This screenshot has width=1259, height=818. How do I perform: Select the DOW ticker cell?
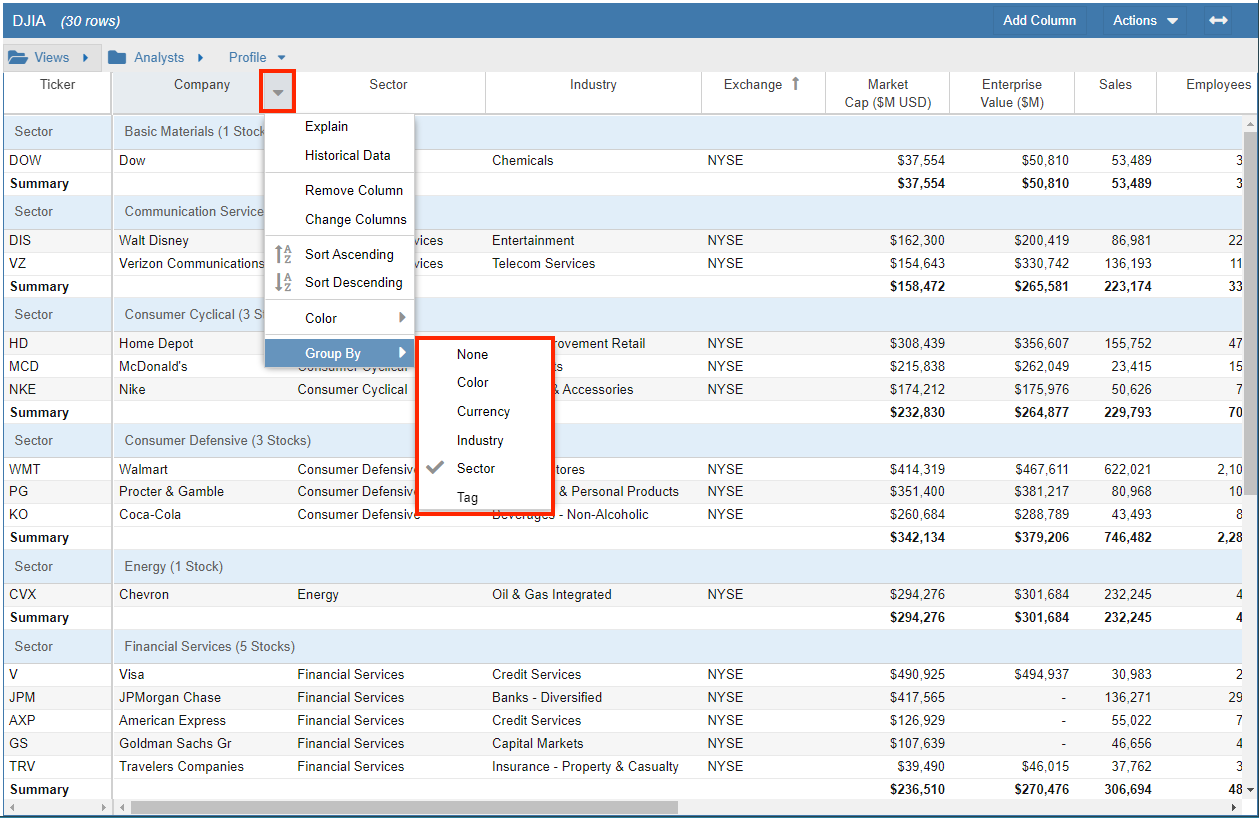[58, 160]
